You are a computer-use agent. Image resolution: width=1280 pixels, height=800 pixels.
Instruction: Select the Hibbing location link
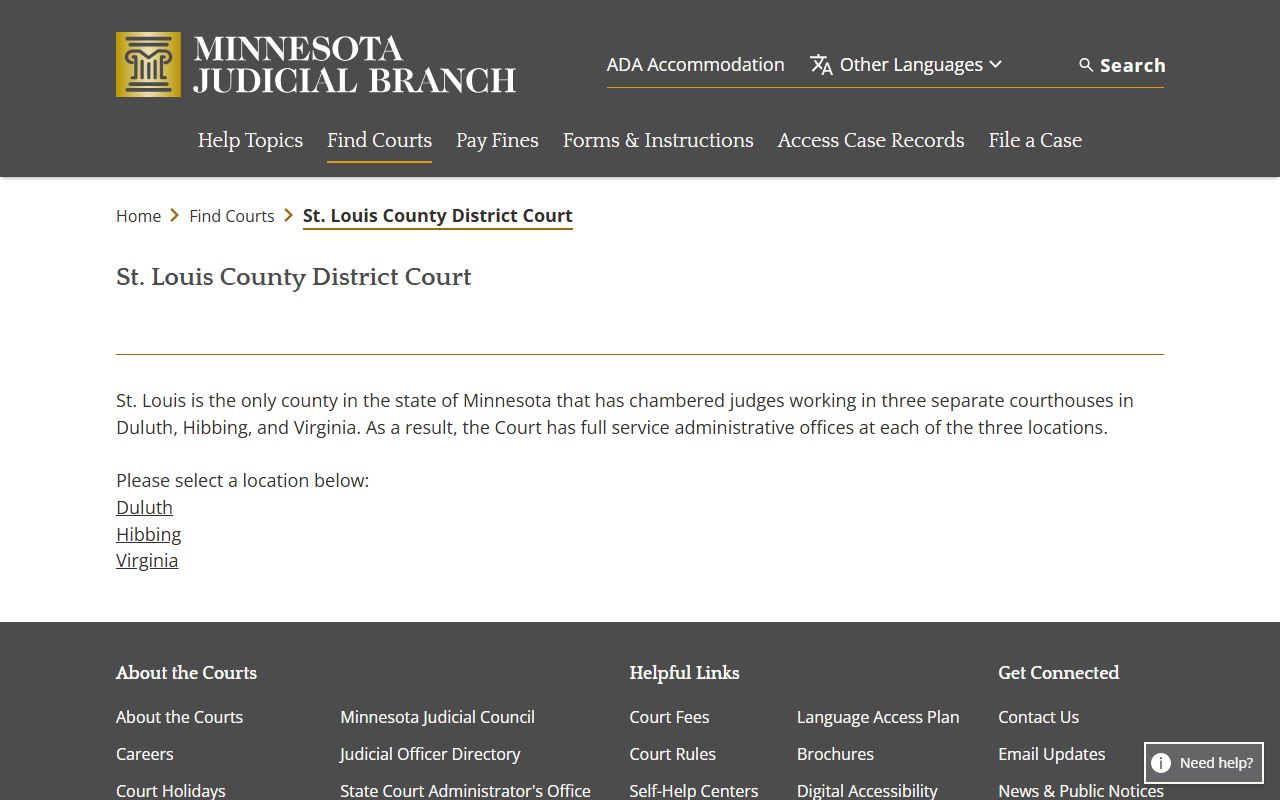[148, 534]
